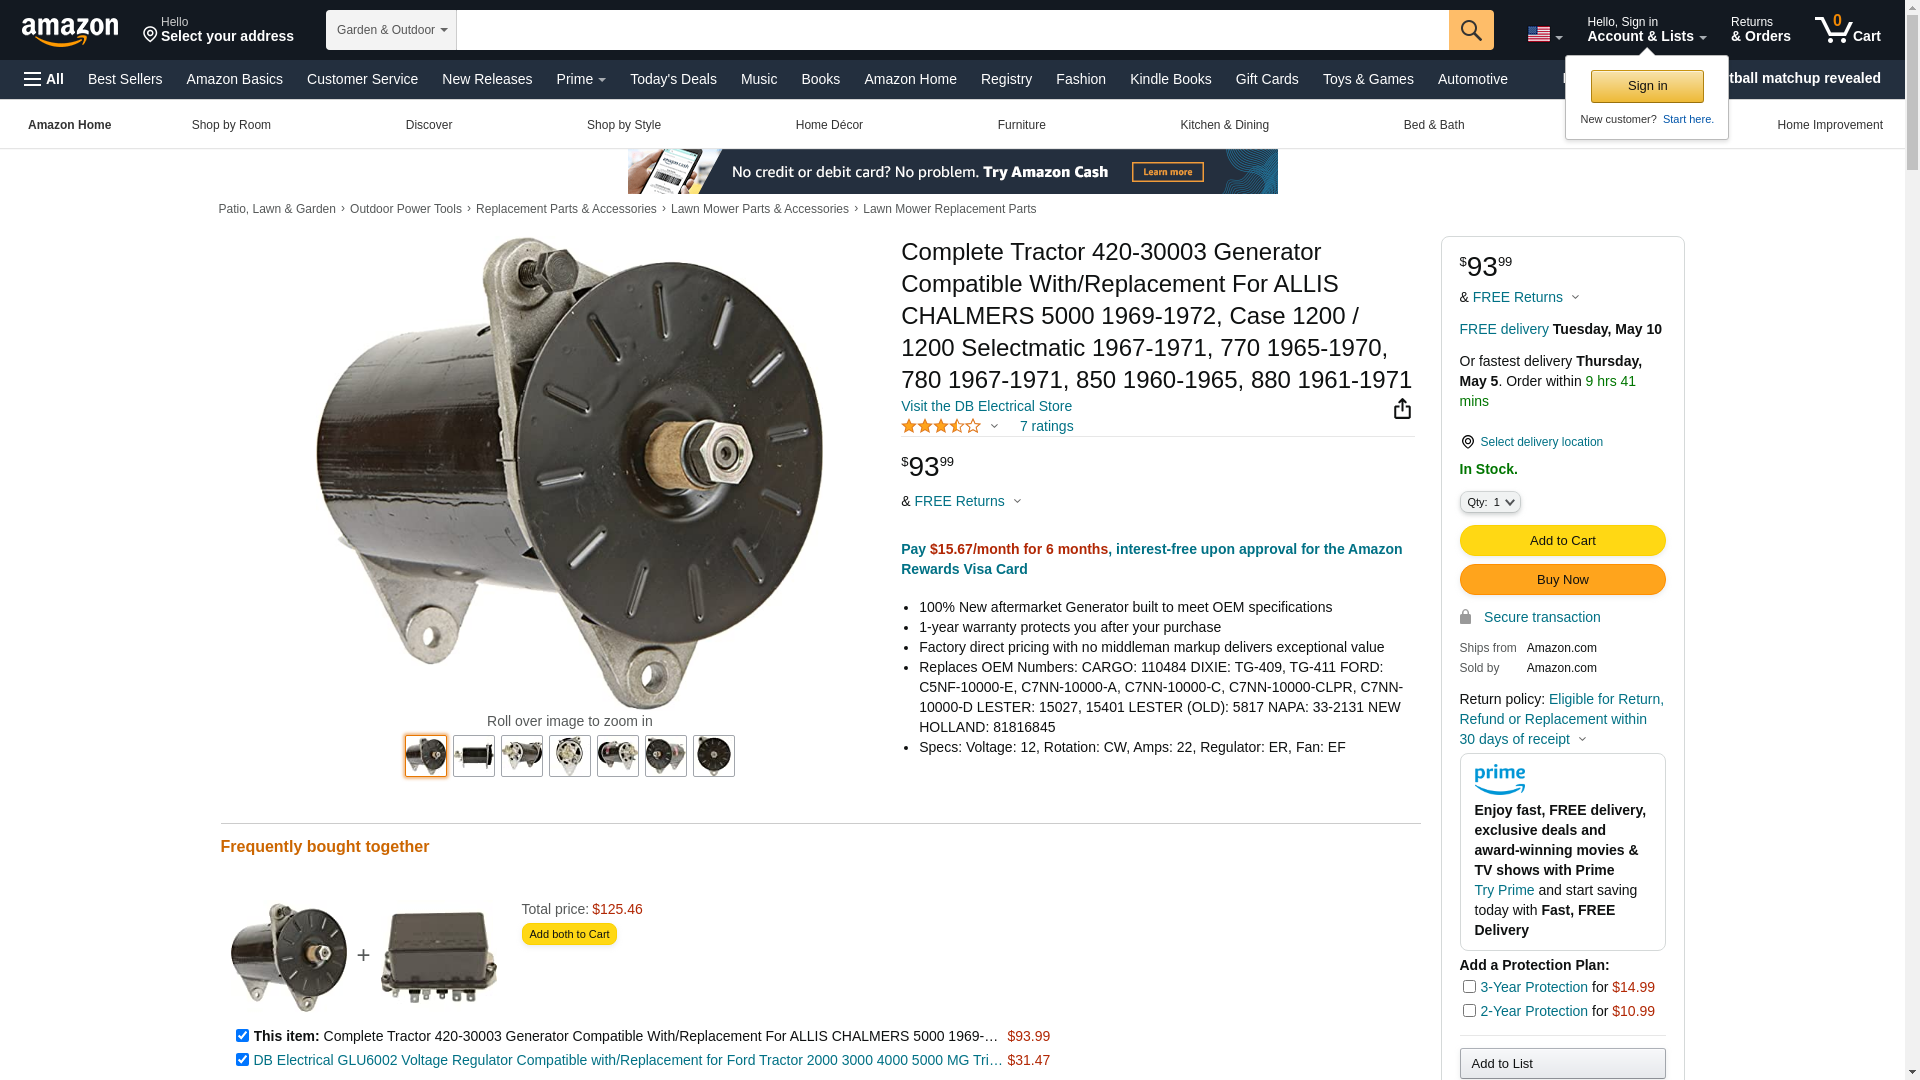Open Today's Deals in the navigation bar
This screenshot has width=1920, height=1080.
pyautogui.click(x=673, y=79)
